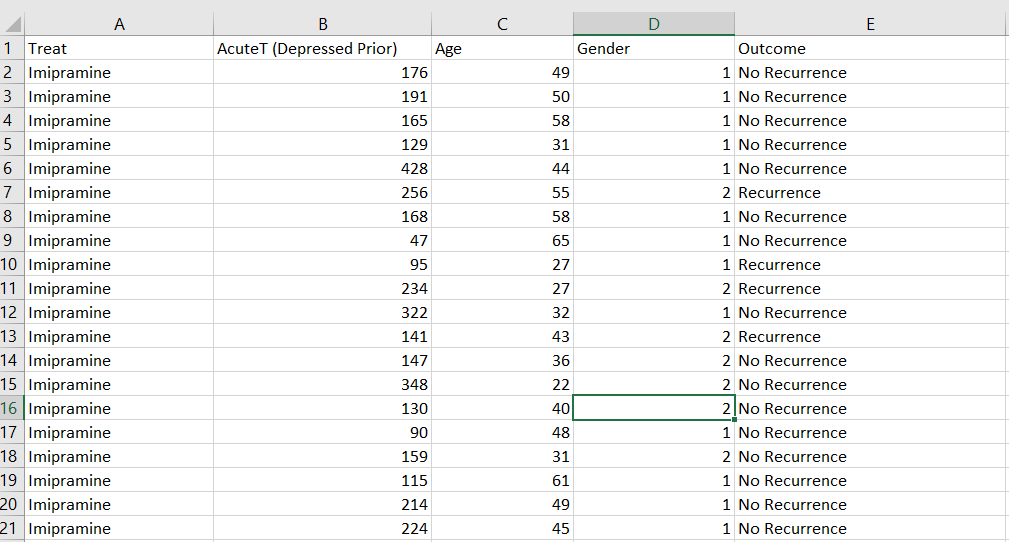Select the highlighted row 16 header
Screen dimensions: 1009x542
point(11,409)
